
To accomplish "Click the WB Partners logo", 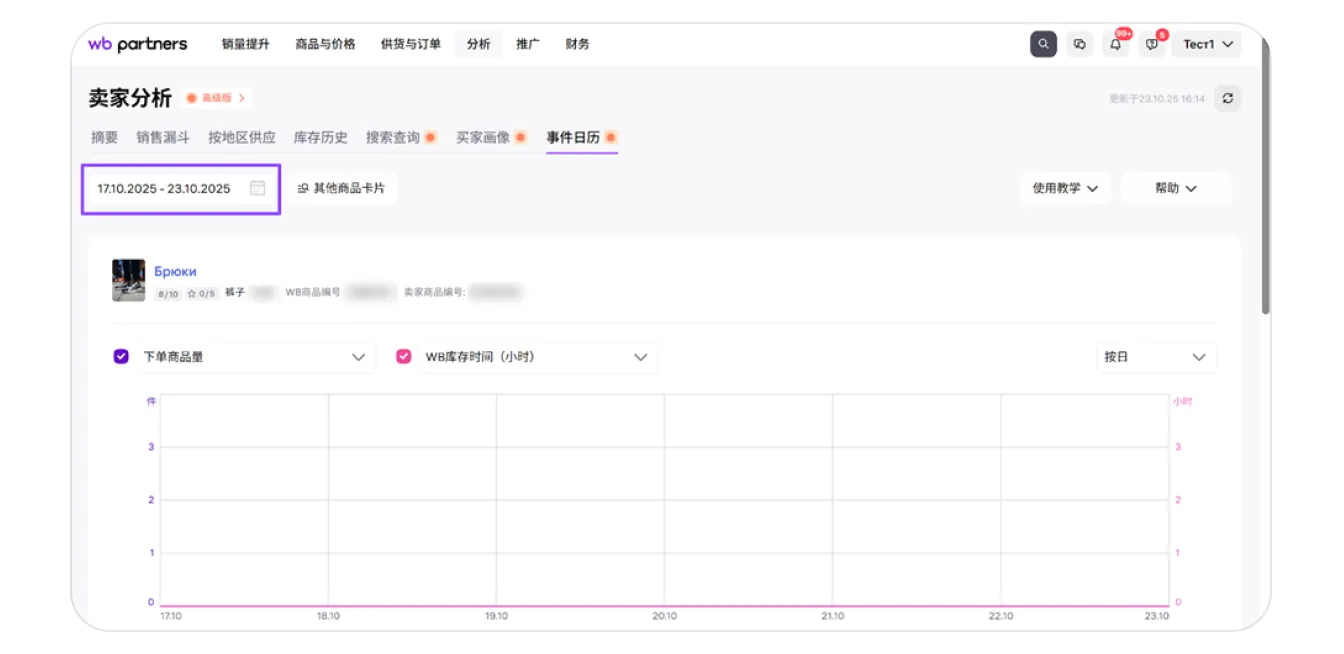I will (137, 44).
